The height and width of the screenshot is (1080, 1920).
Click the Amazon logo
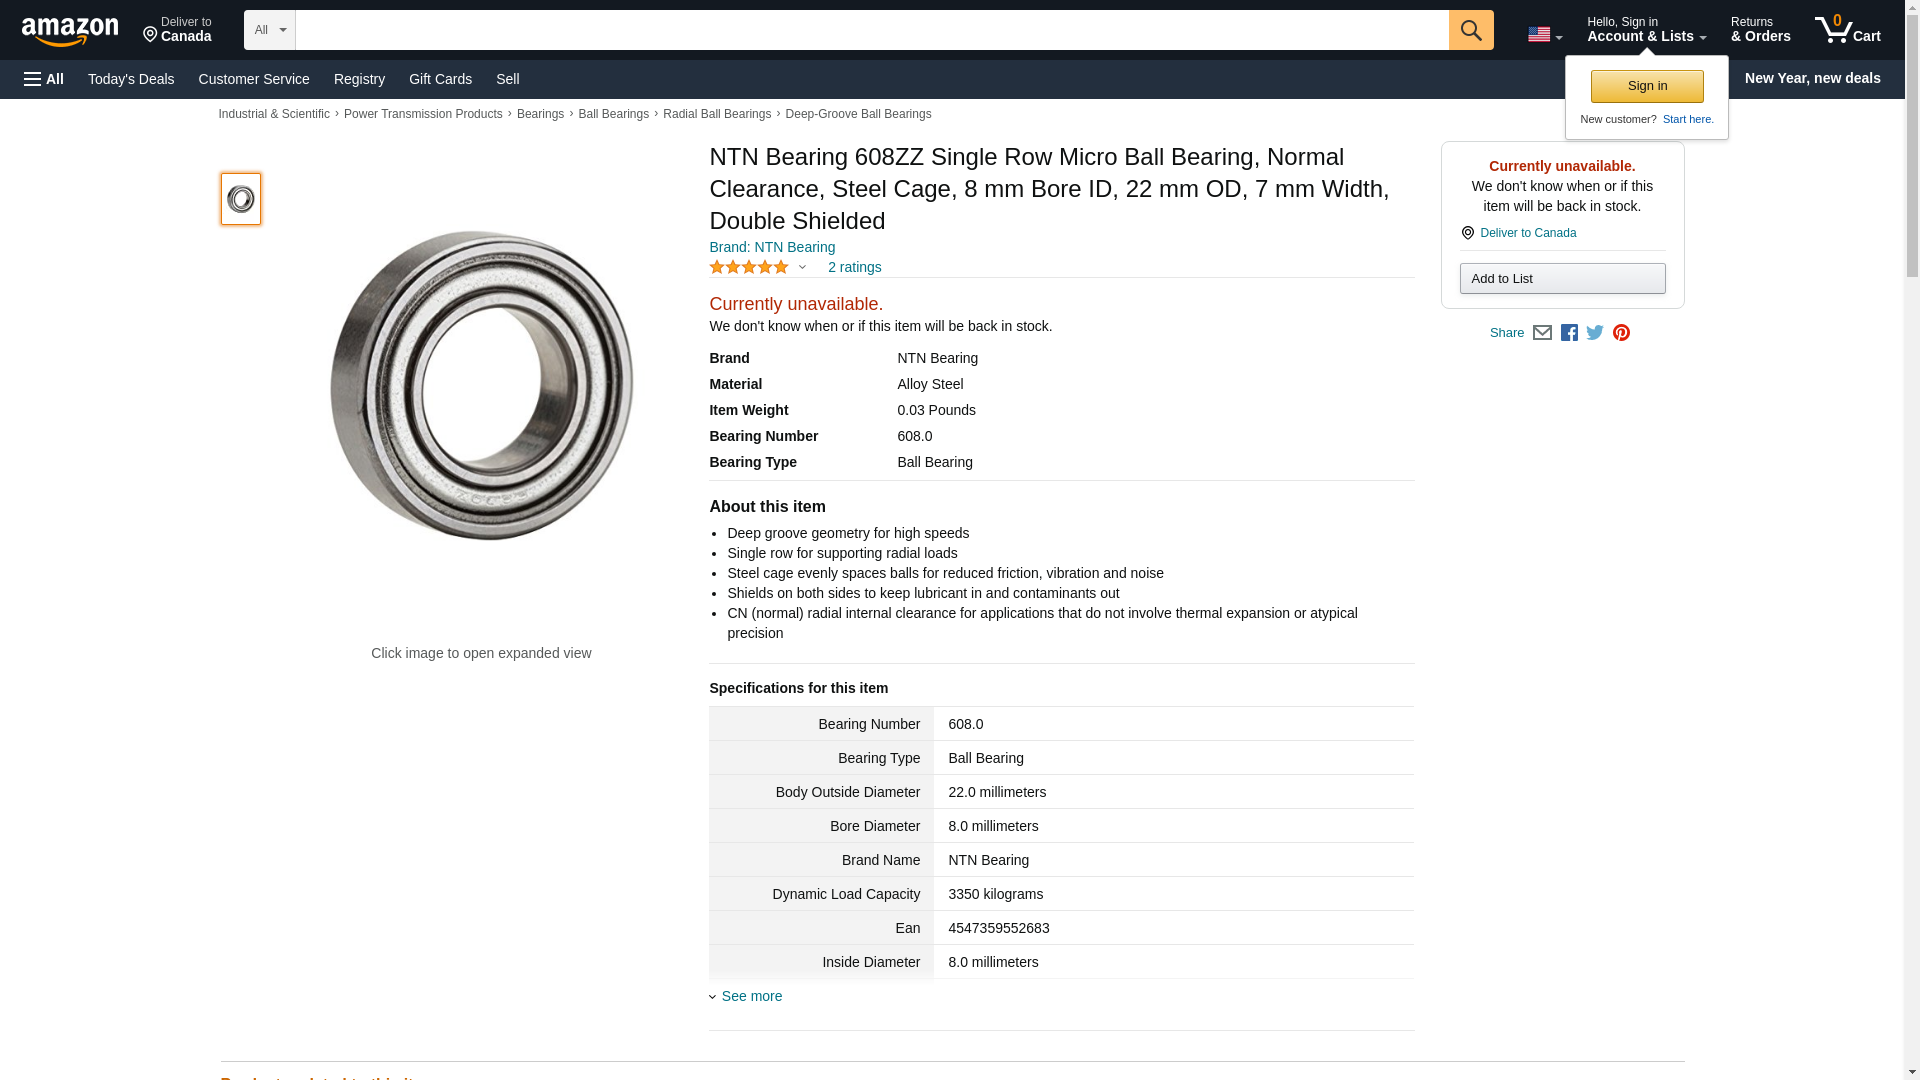tap(70, 32)
